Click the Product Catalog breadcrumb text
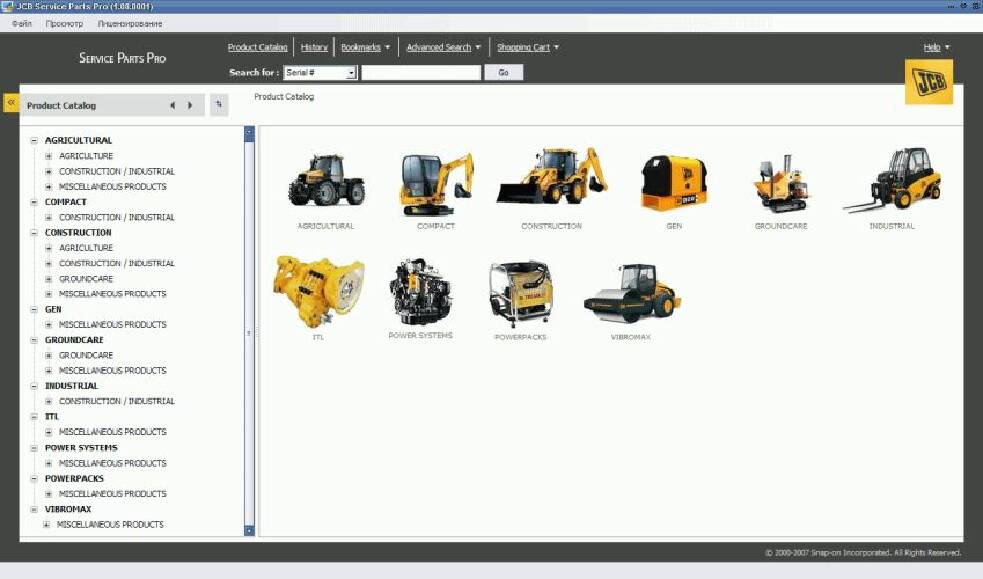Image resolution: width=983 pixels, height=579 pixels. [284, 96]
